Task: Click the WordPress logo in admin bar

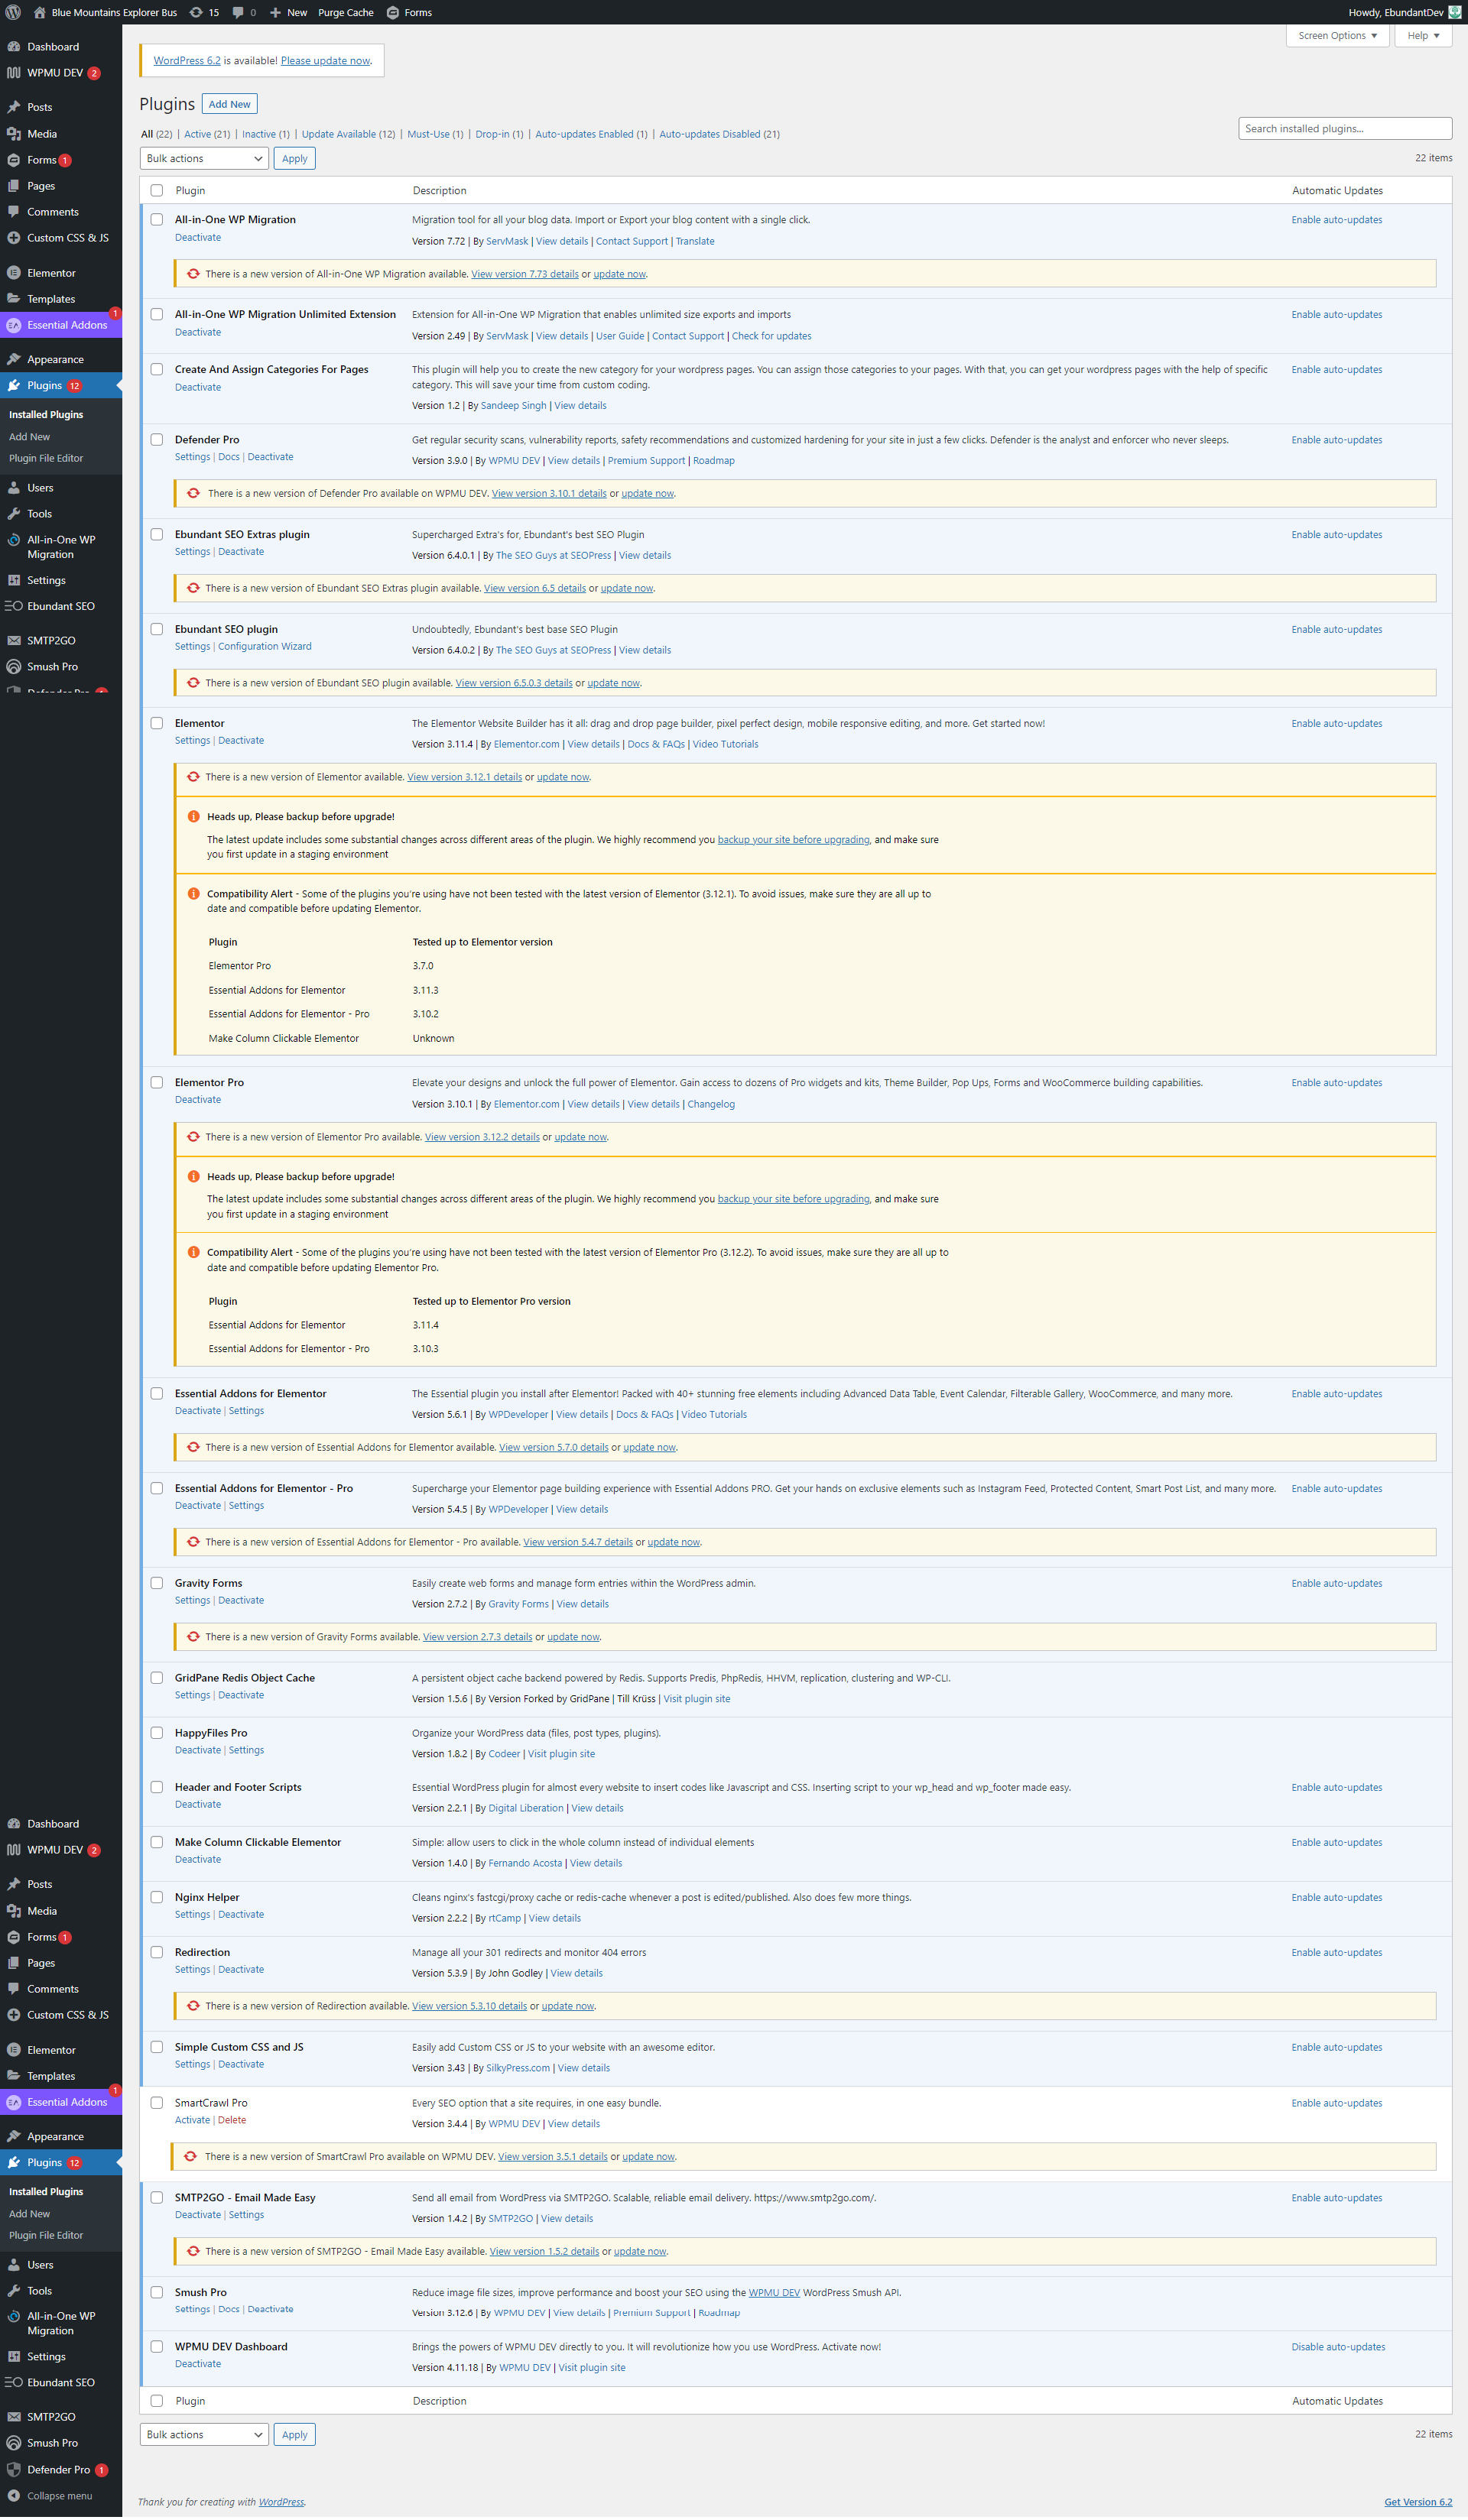Action: (13, 12)
